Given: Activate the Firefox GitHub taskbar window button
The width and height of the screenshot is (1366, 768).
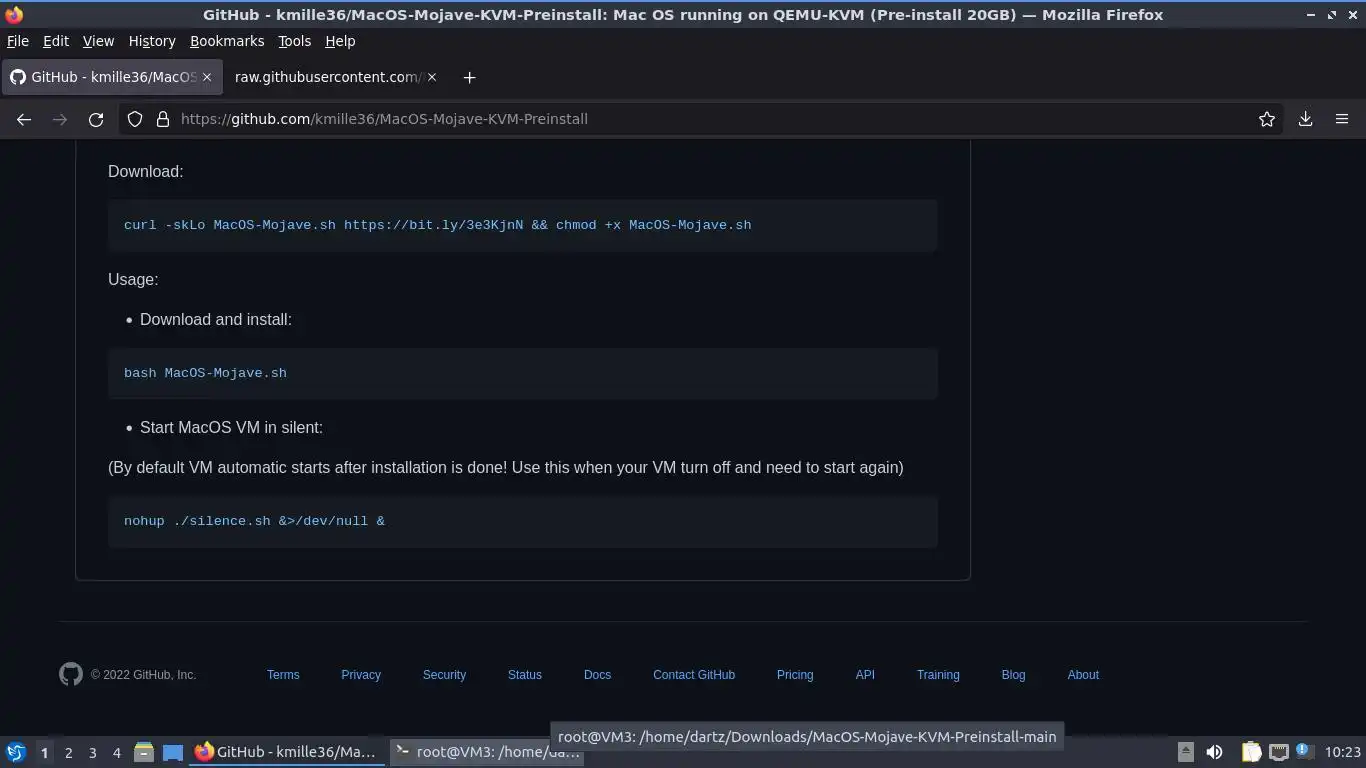Looking at the screenshot, I should (x=287, y=752).
